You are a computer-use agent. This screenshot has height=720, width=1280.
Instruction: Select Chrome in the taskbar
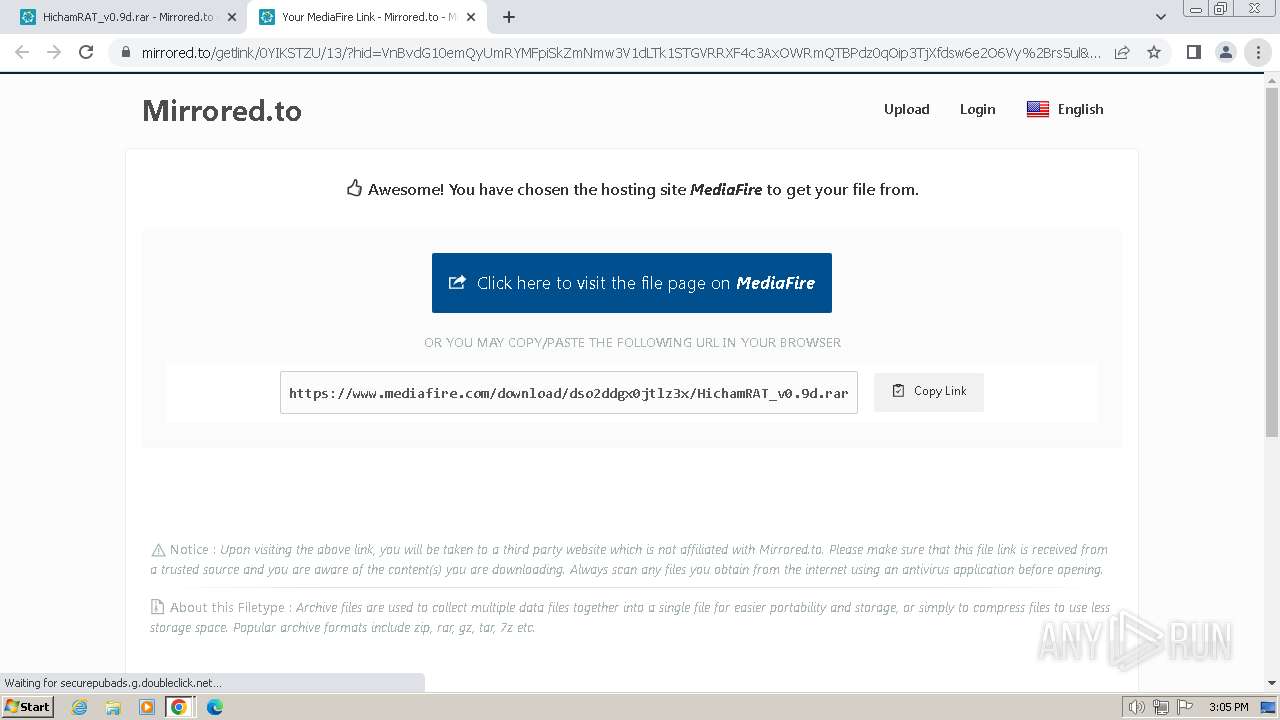pyautogui.click(x=179, y=707)
